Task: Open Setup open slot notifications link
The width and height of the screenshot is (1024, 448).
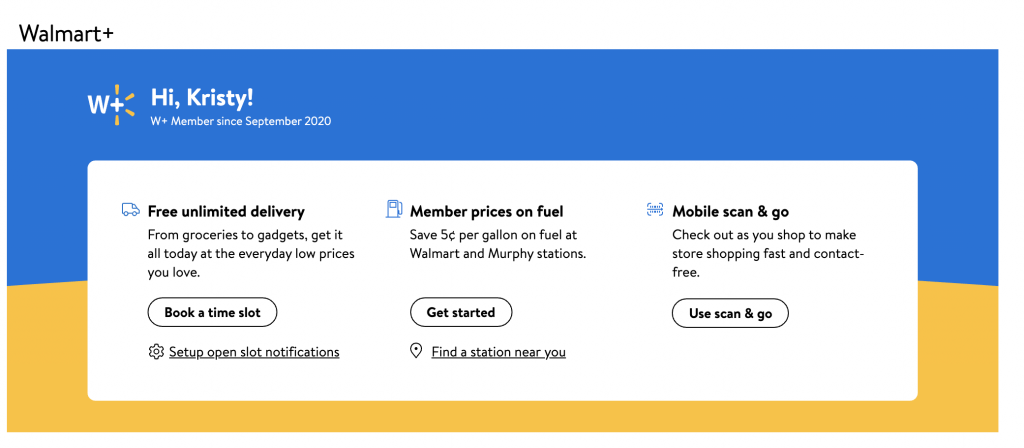Action: 254,352
